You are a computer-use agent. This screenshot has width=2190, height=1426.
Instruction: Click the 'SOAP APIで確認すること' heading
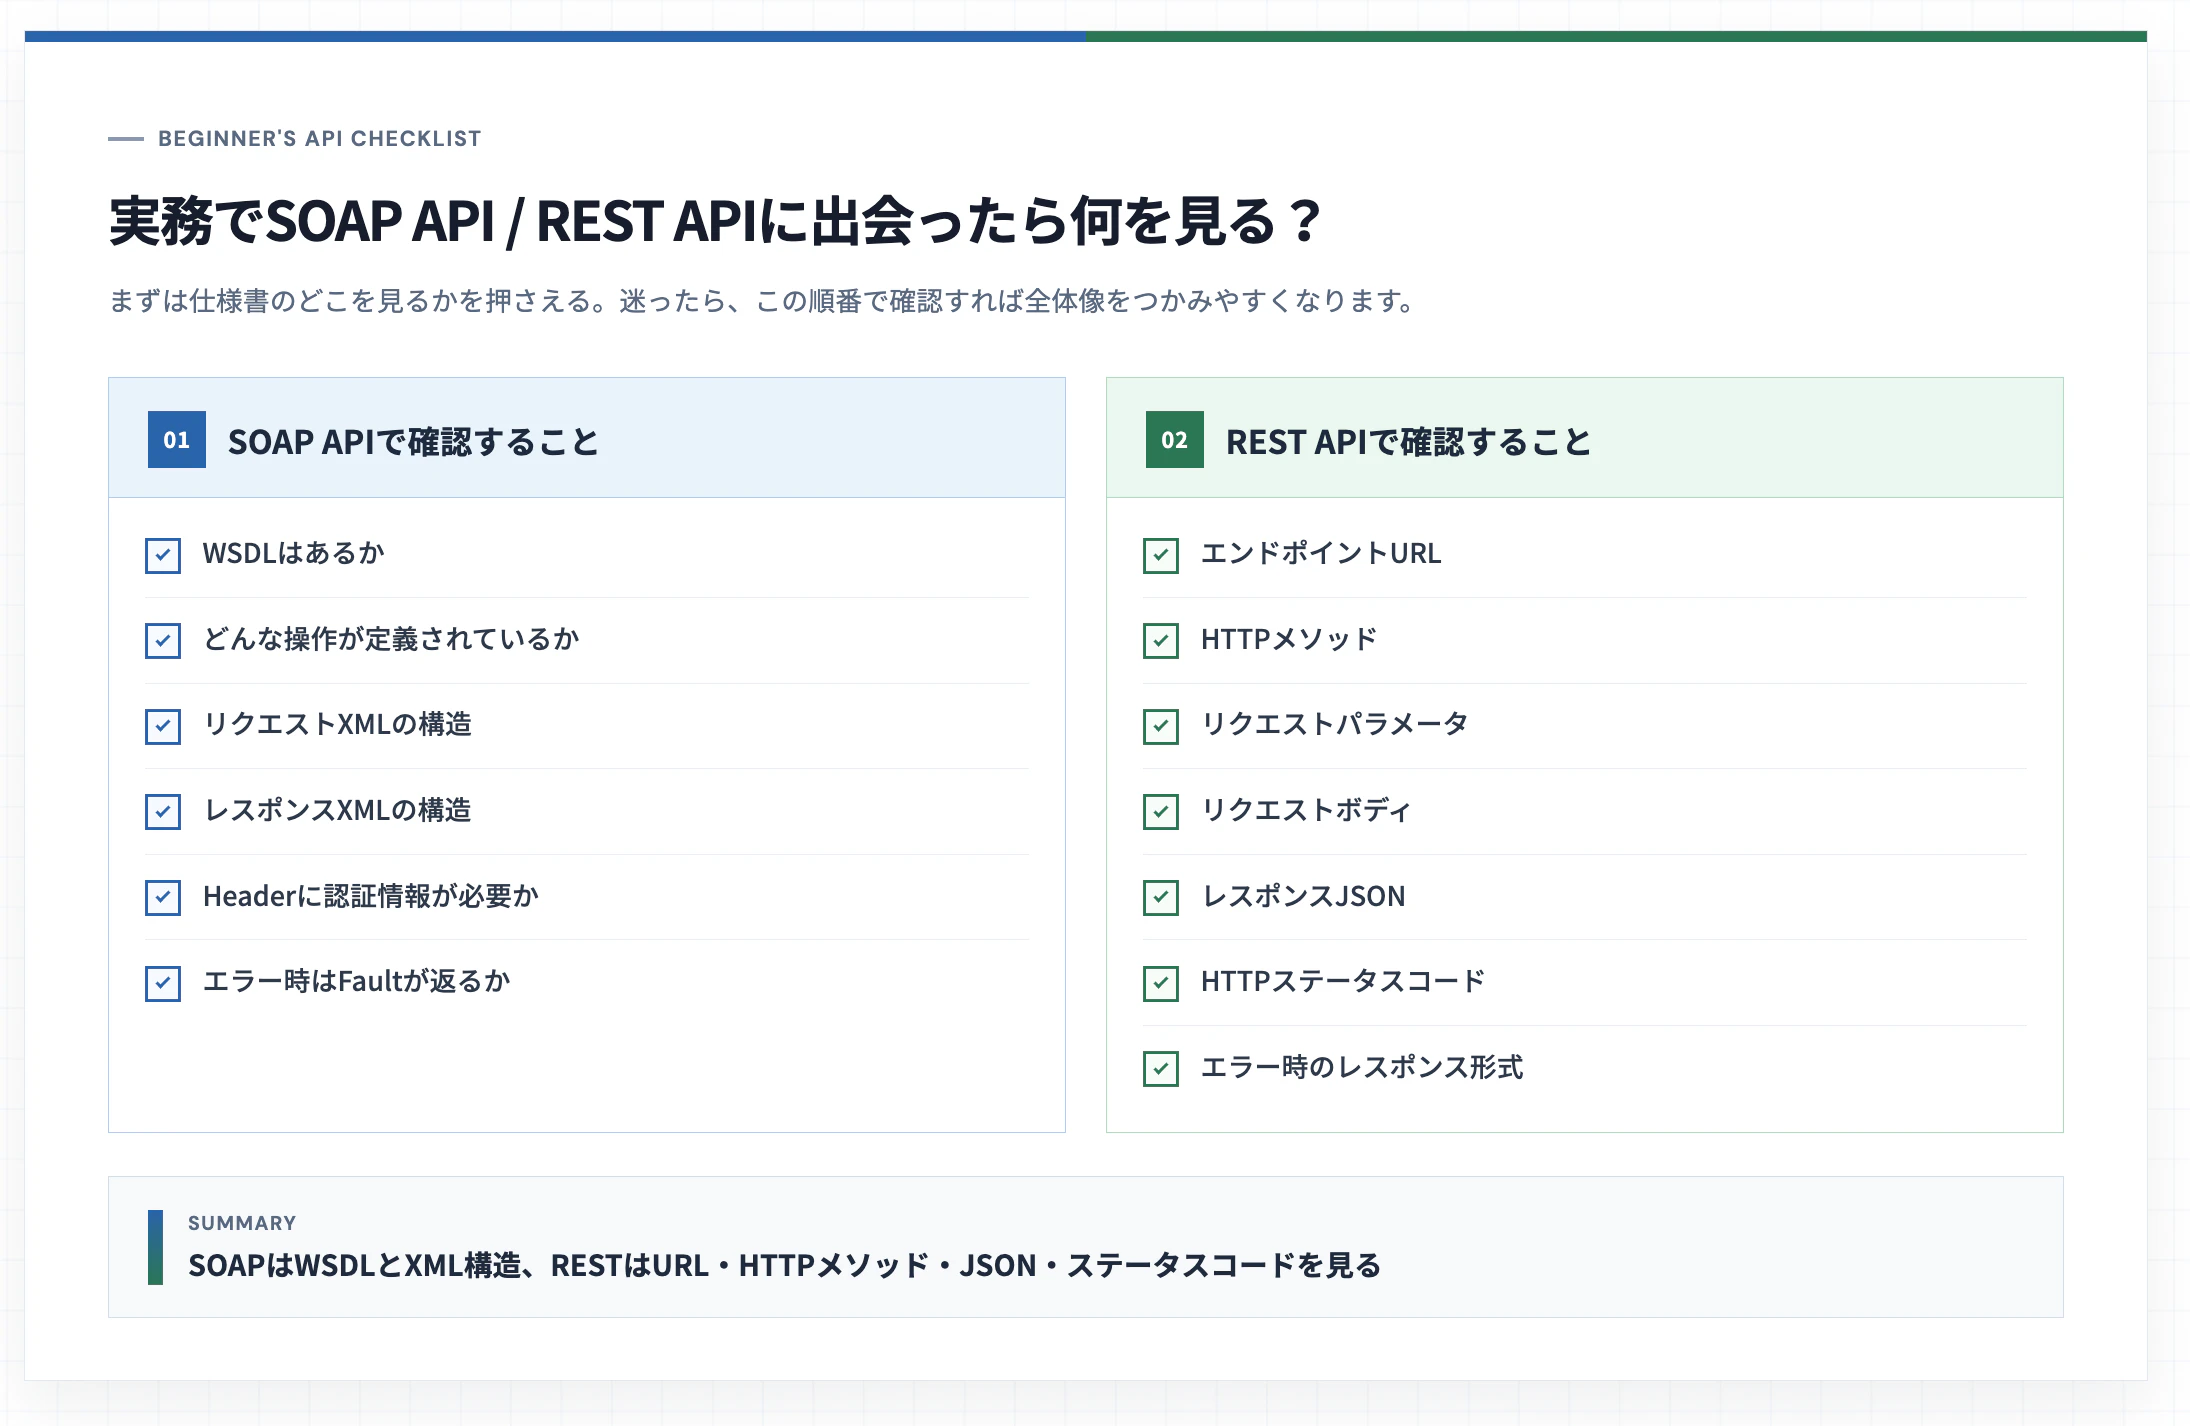pos(413,442)
